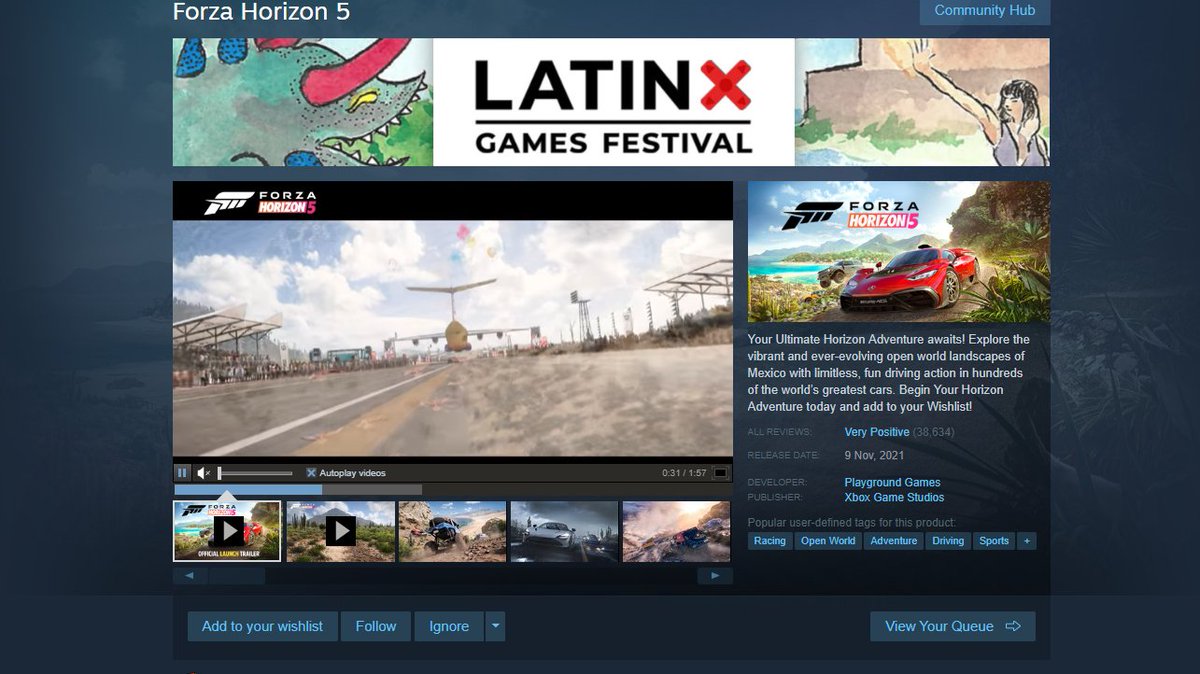View the dusty racing screenshot thumbnail

[x=677, y=531]
